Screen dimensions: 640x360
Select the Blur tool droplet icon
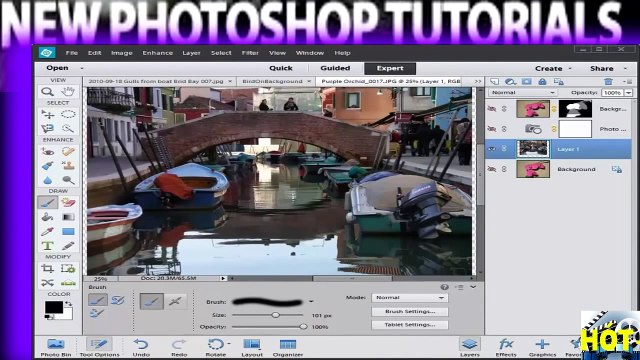47,180
